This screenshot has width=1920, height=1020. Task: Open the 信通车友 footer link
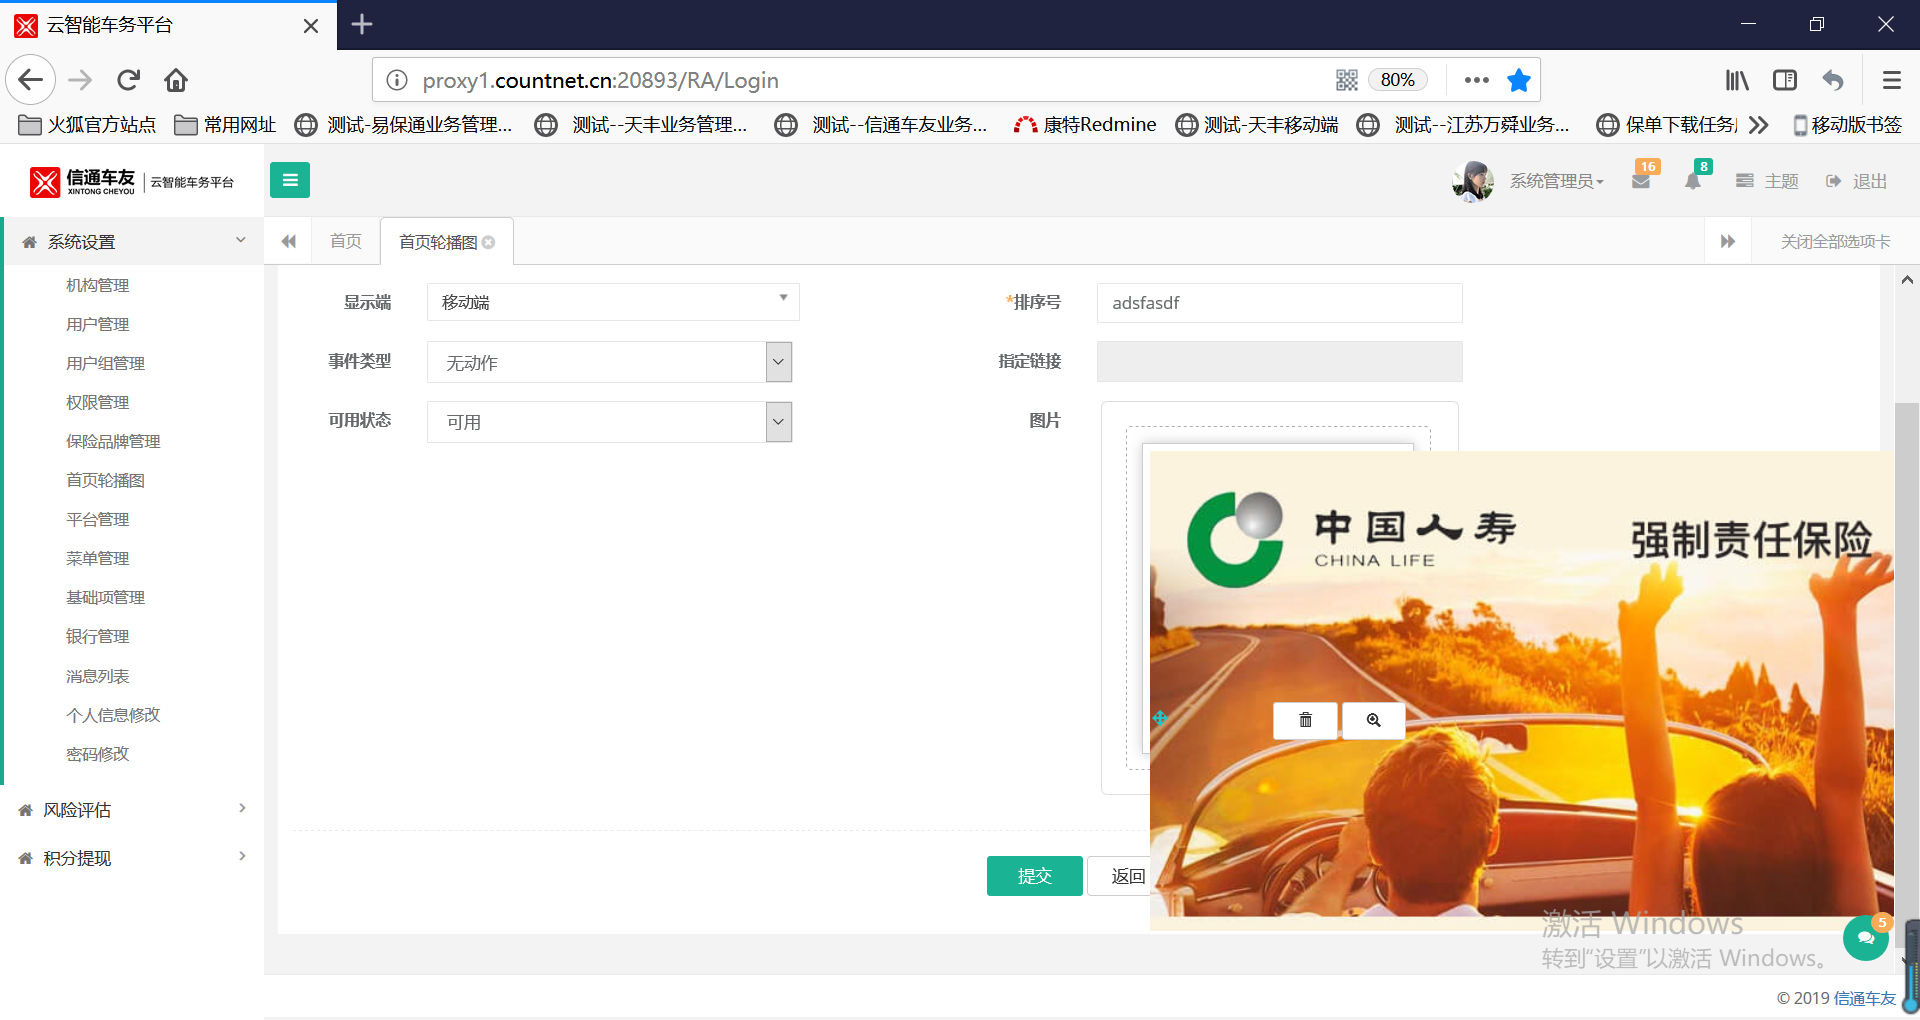[1865, 998]
